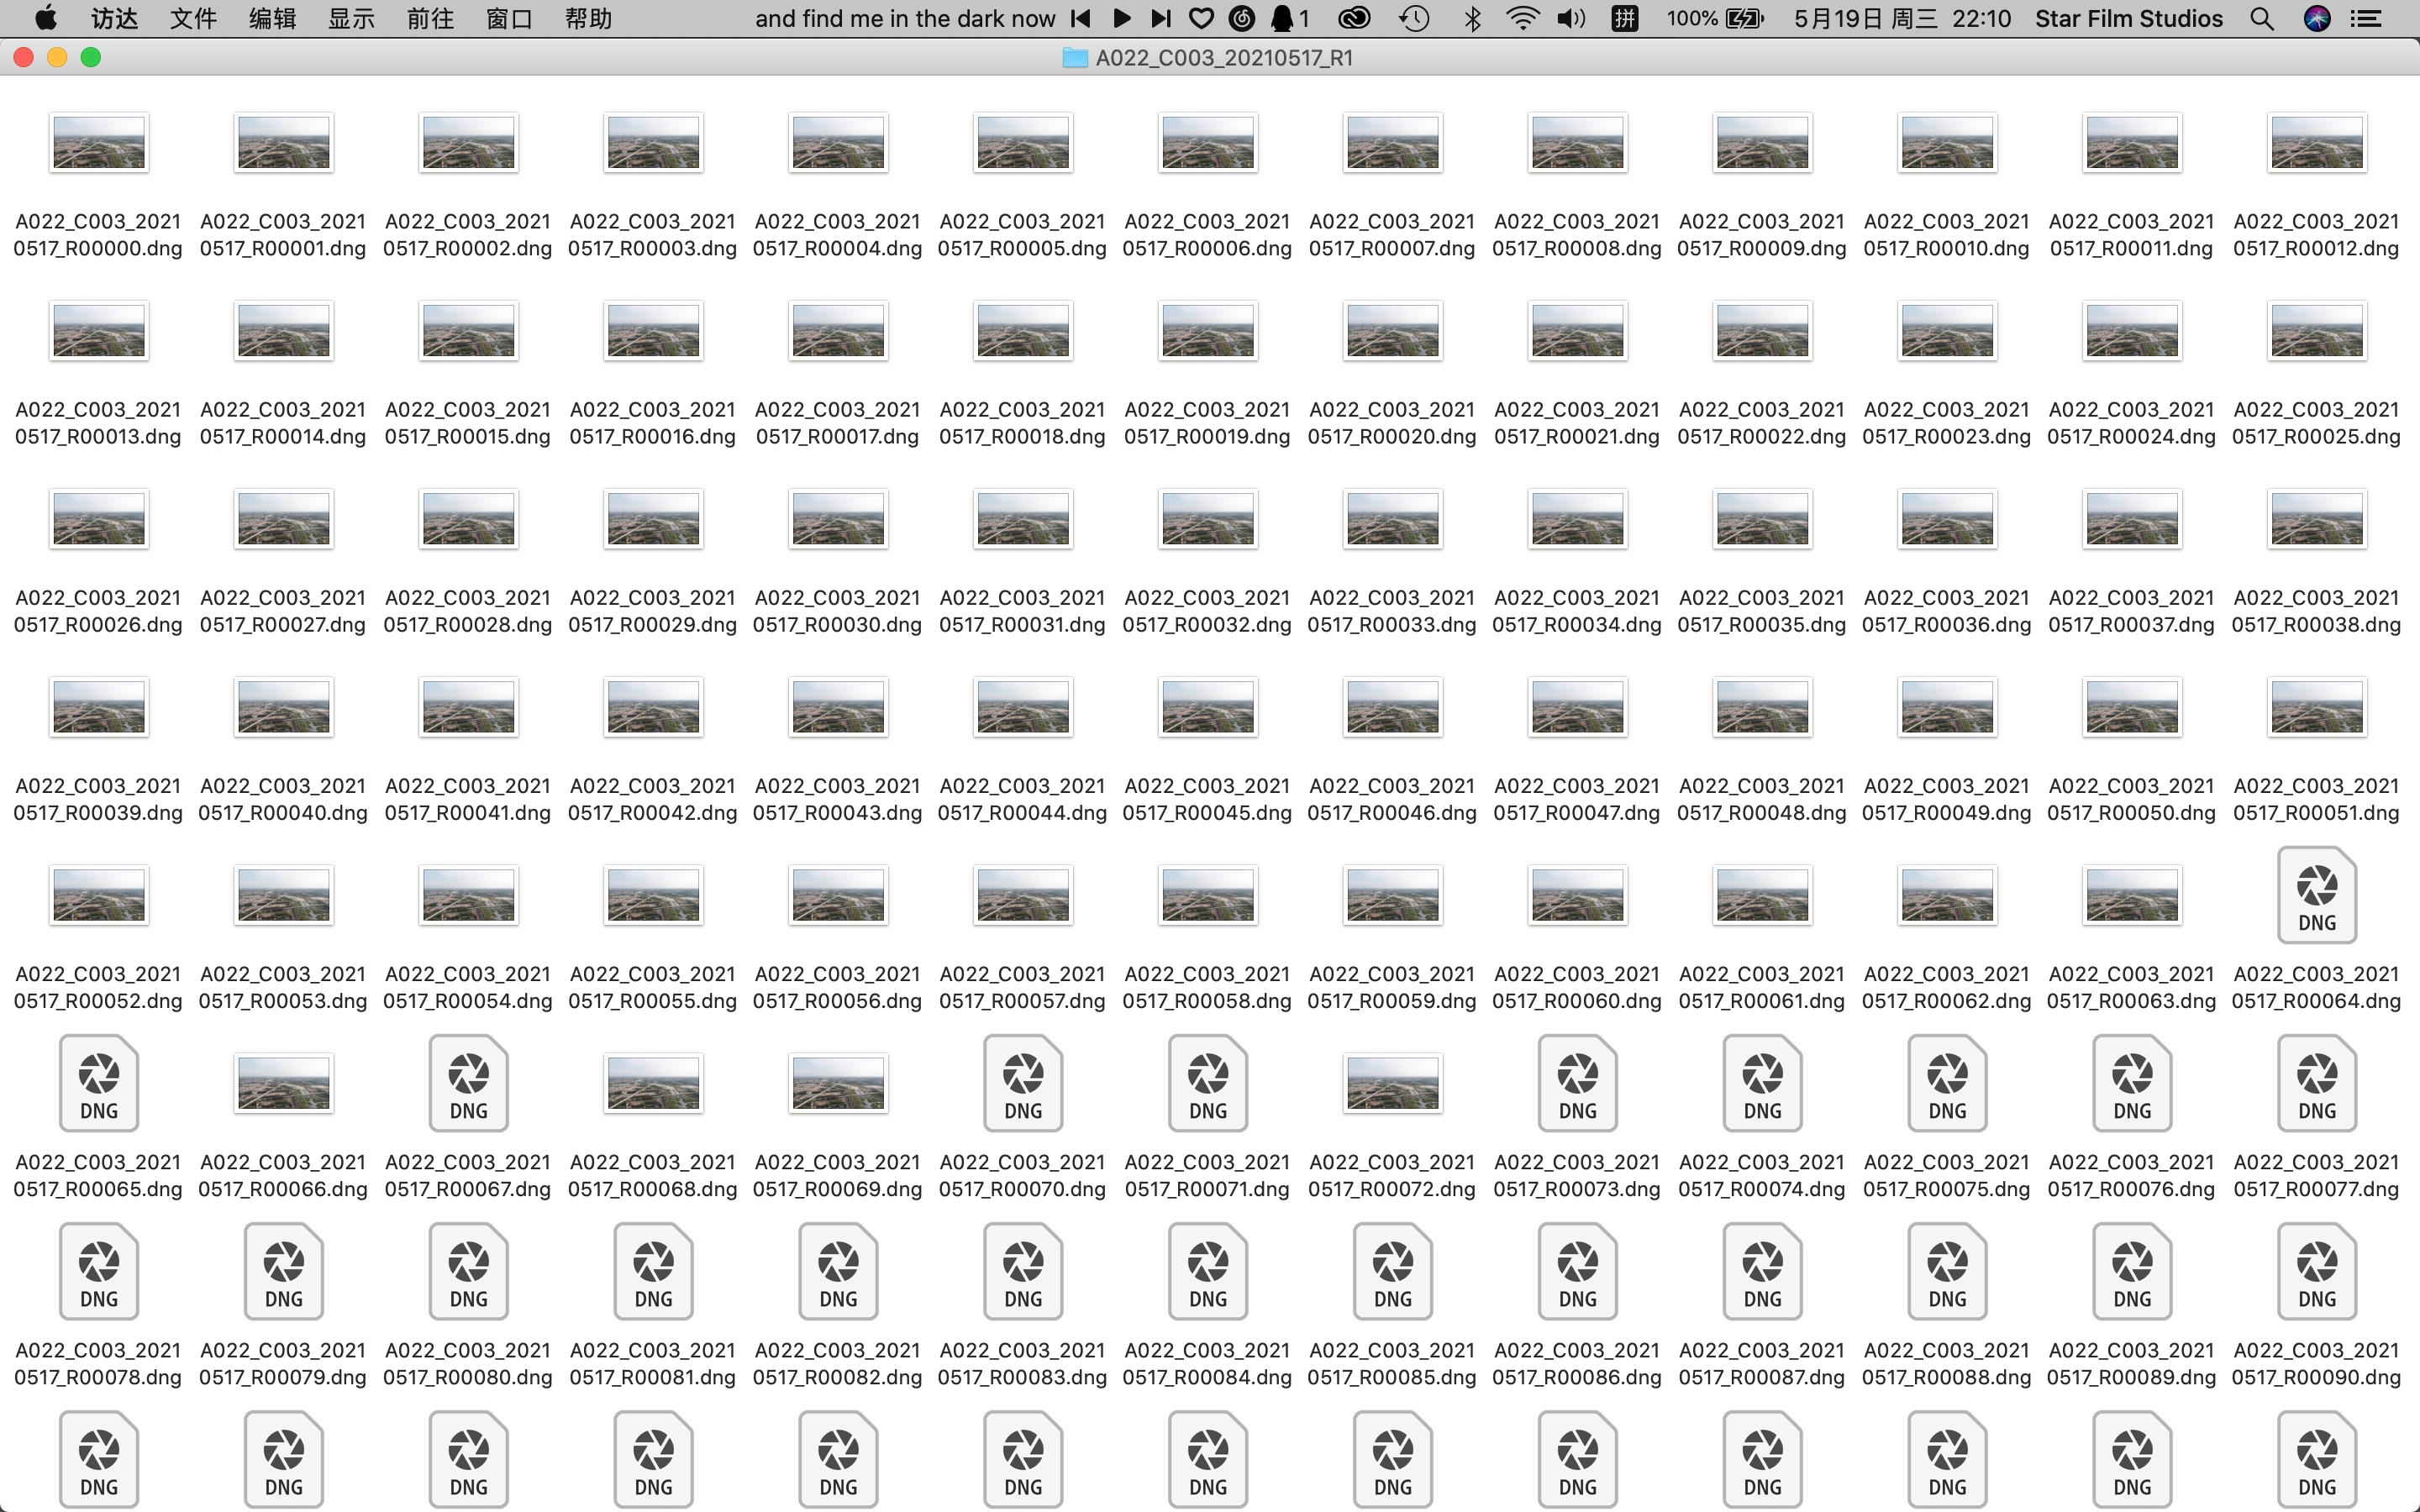Screen dimensions: 2420x1512
Task: Select DNG file icon R00064.dng
Action: coord(2316,895)
